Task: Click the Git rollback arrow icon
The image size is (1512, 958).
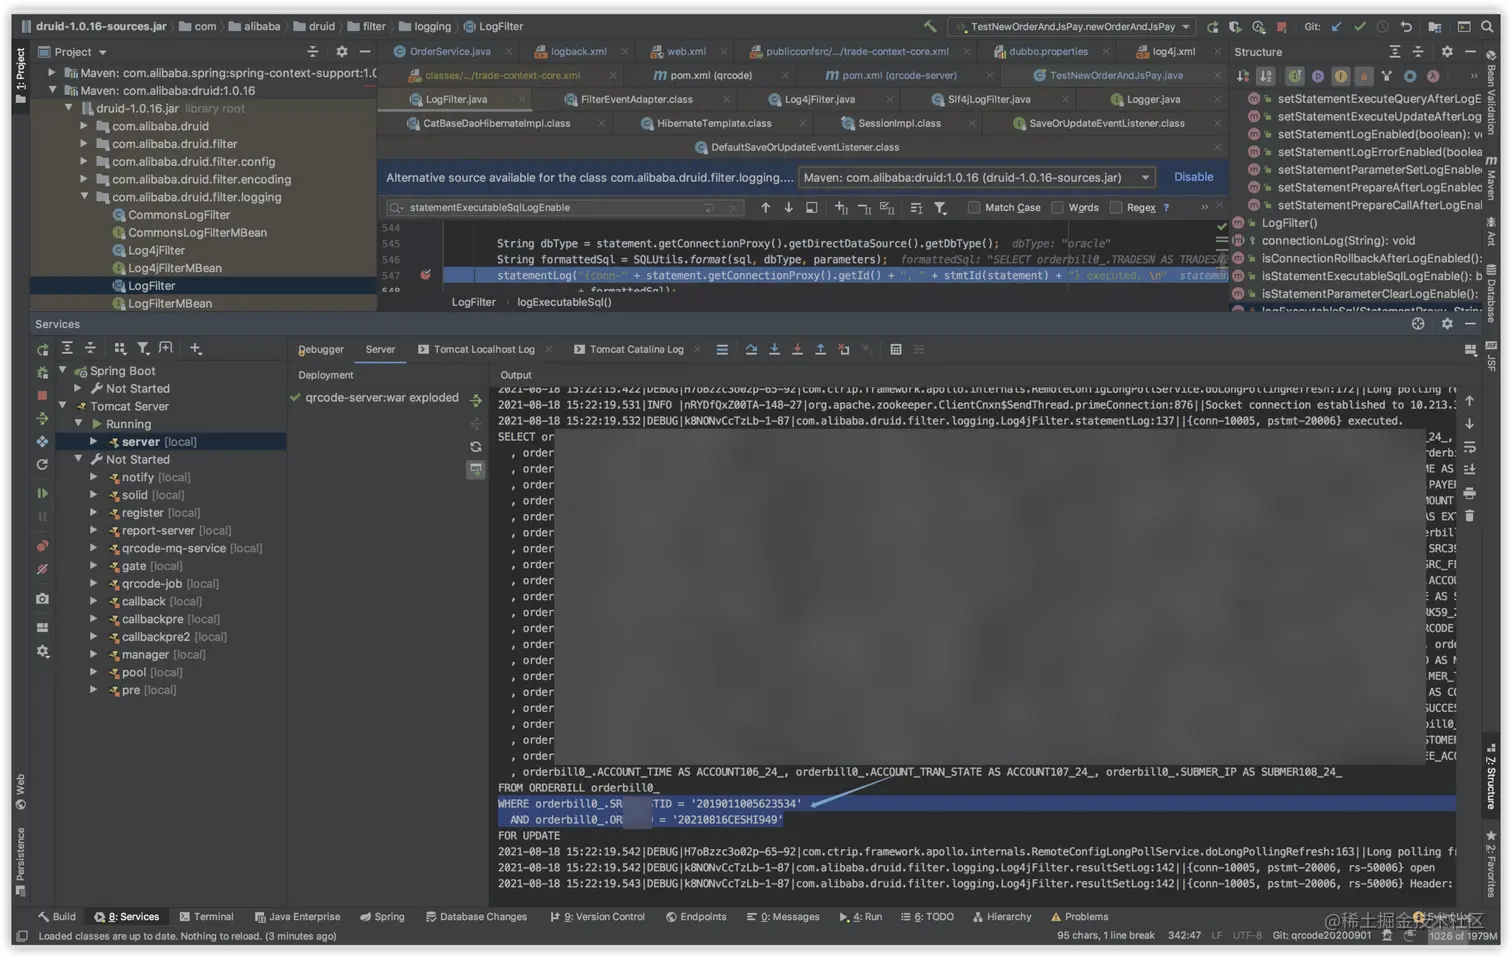Action: tap(1406, 26)
